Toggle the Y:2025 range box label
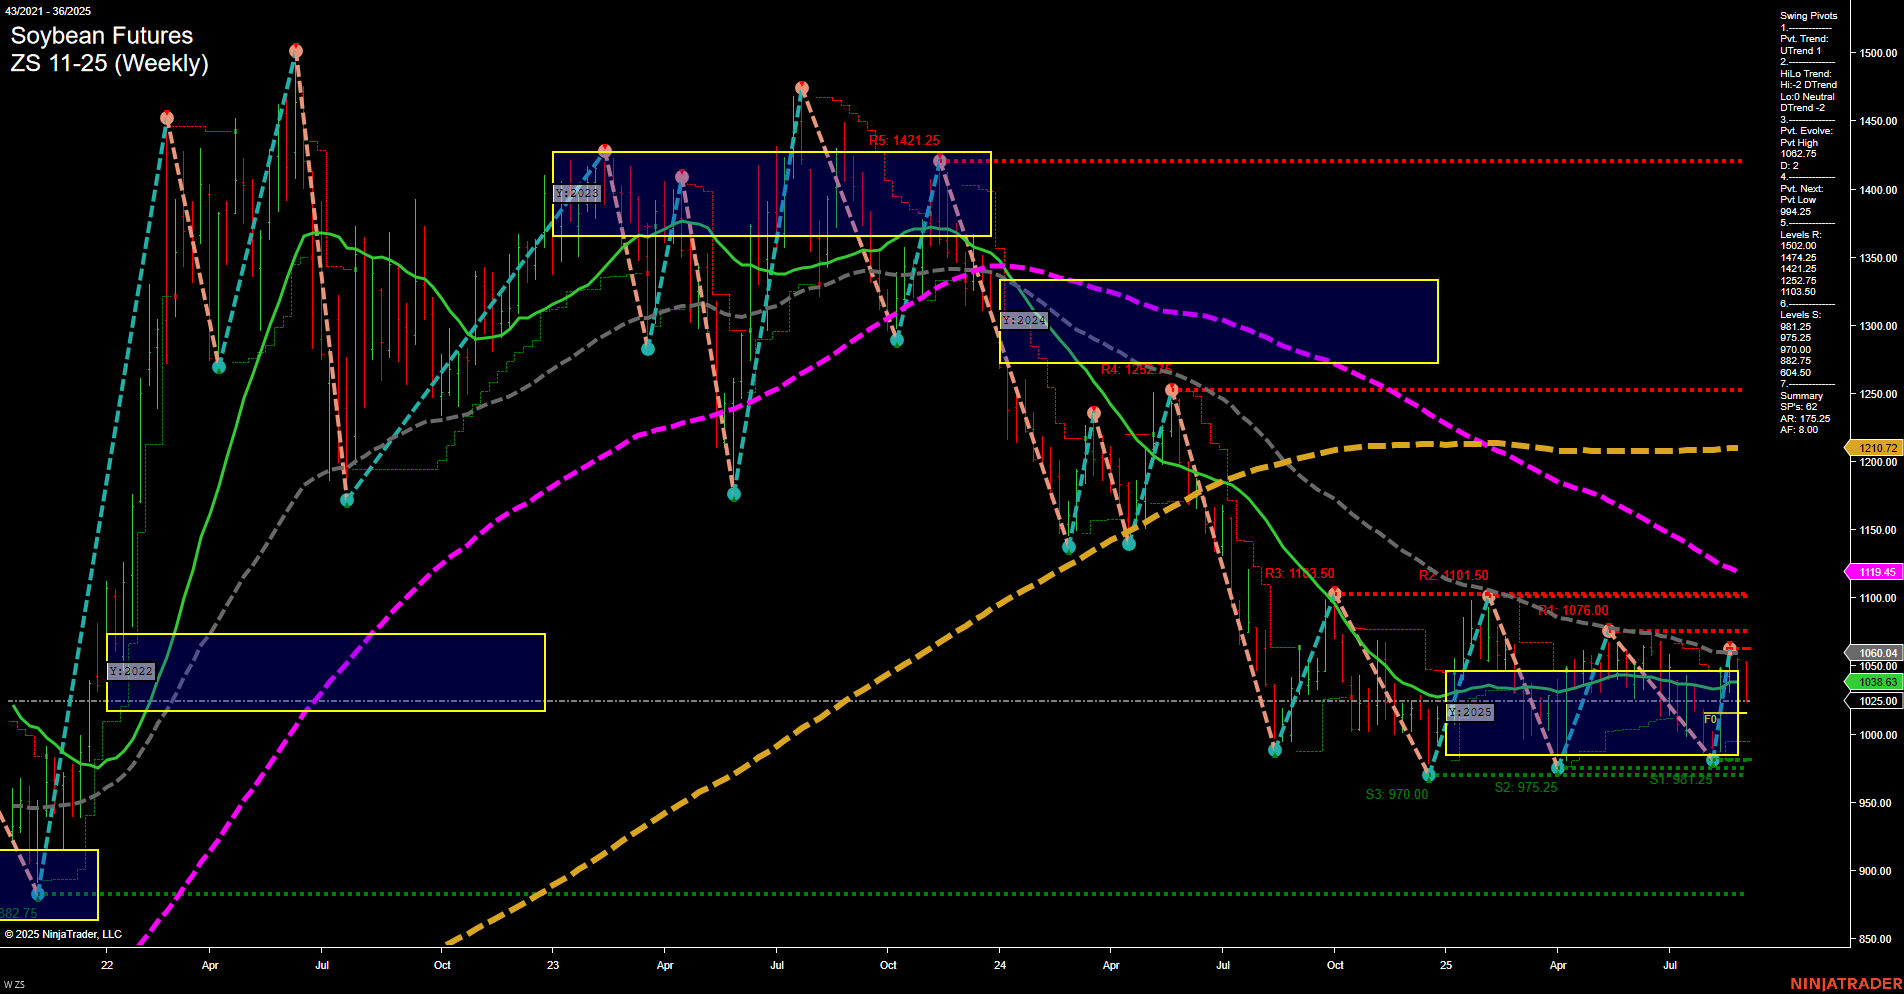This screenshot has height=994, width=1904. point(1470,713)
